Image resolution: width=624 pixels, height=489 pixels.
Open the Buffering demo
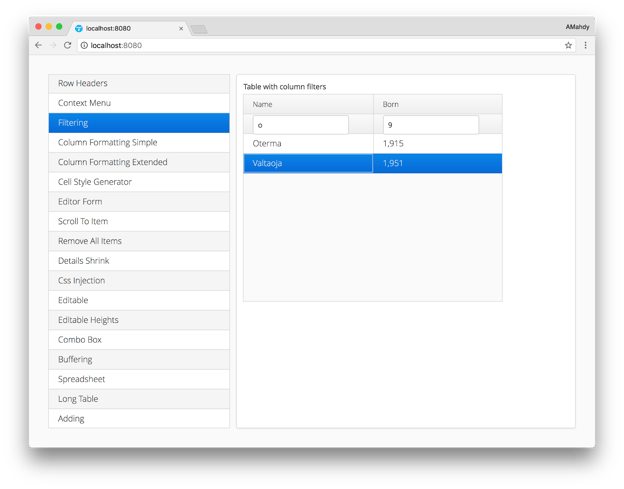tap(139, 359)
